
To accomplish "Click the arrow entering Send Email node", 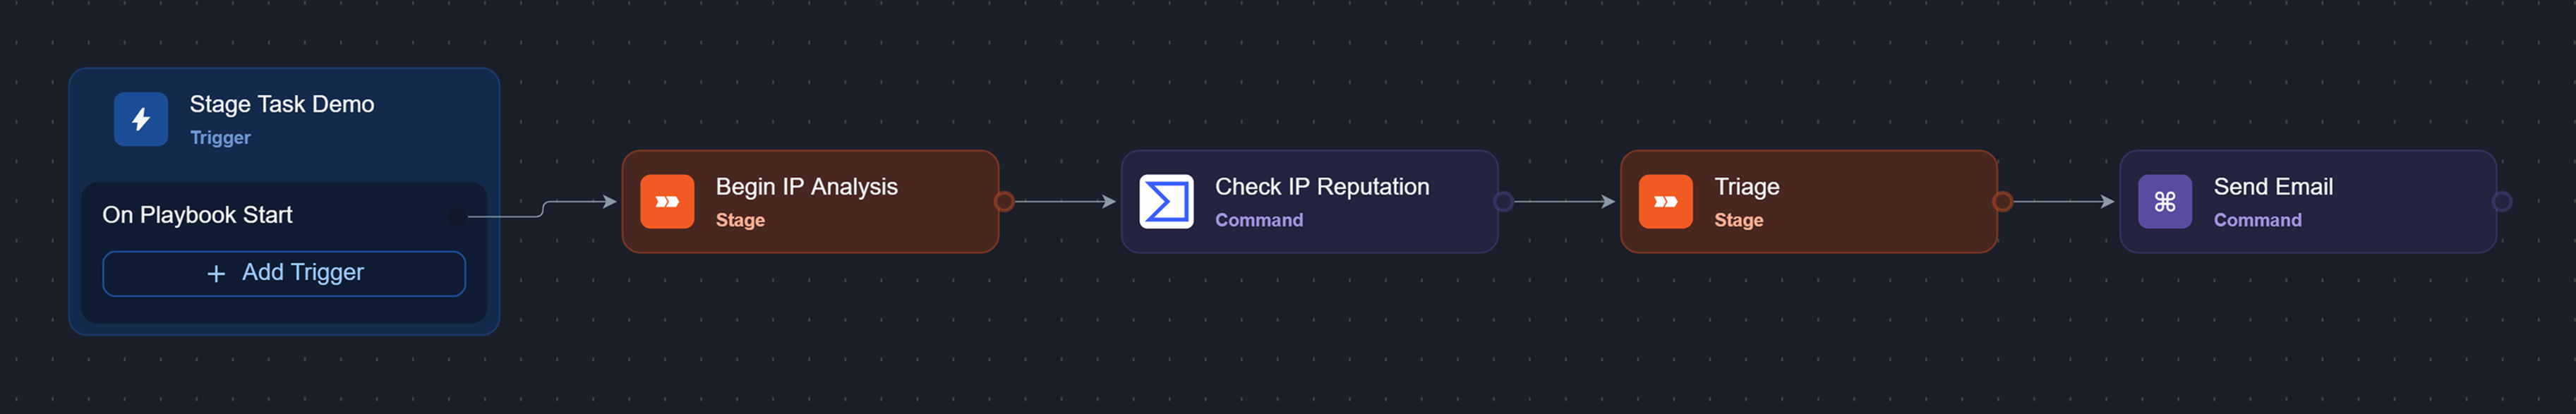I will point(2106,201).
